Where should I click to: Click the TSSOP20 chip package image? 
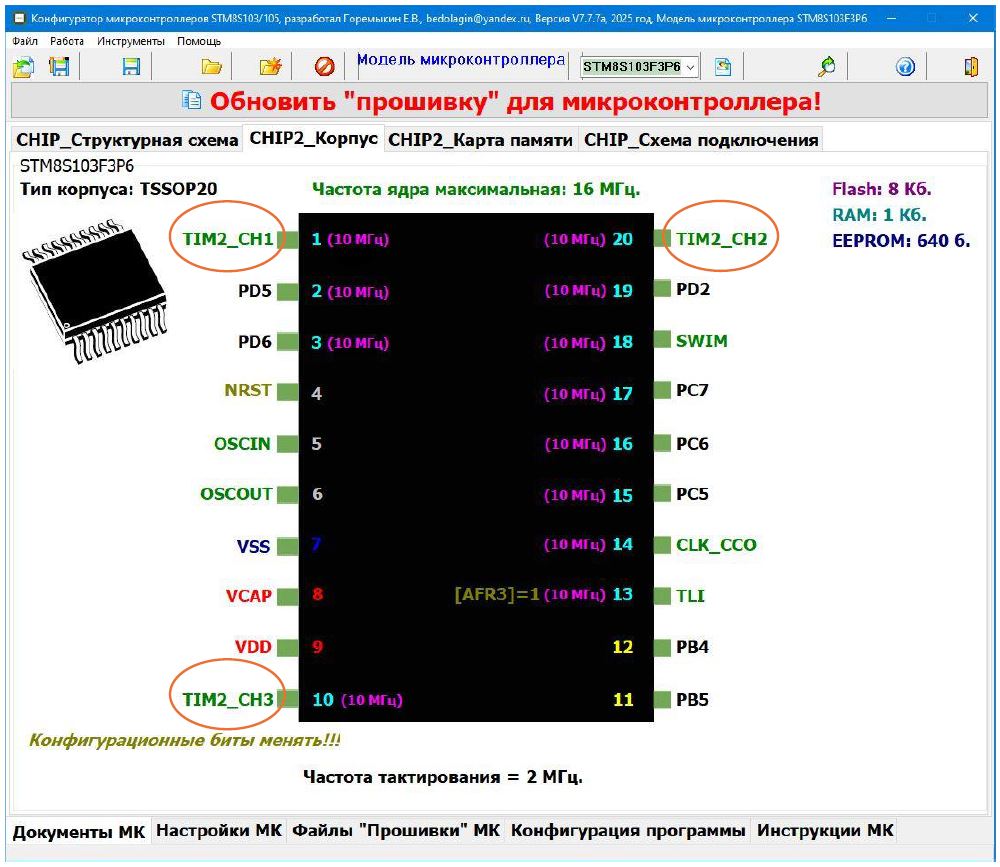(x=96, y=291)
